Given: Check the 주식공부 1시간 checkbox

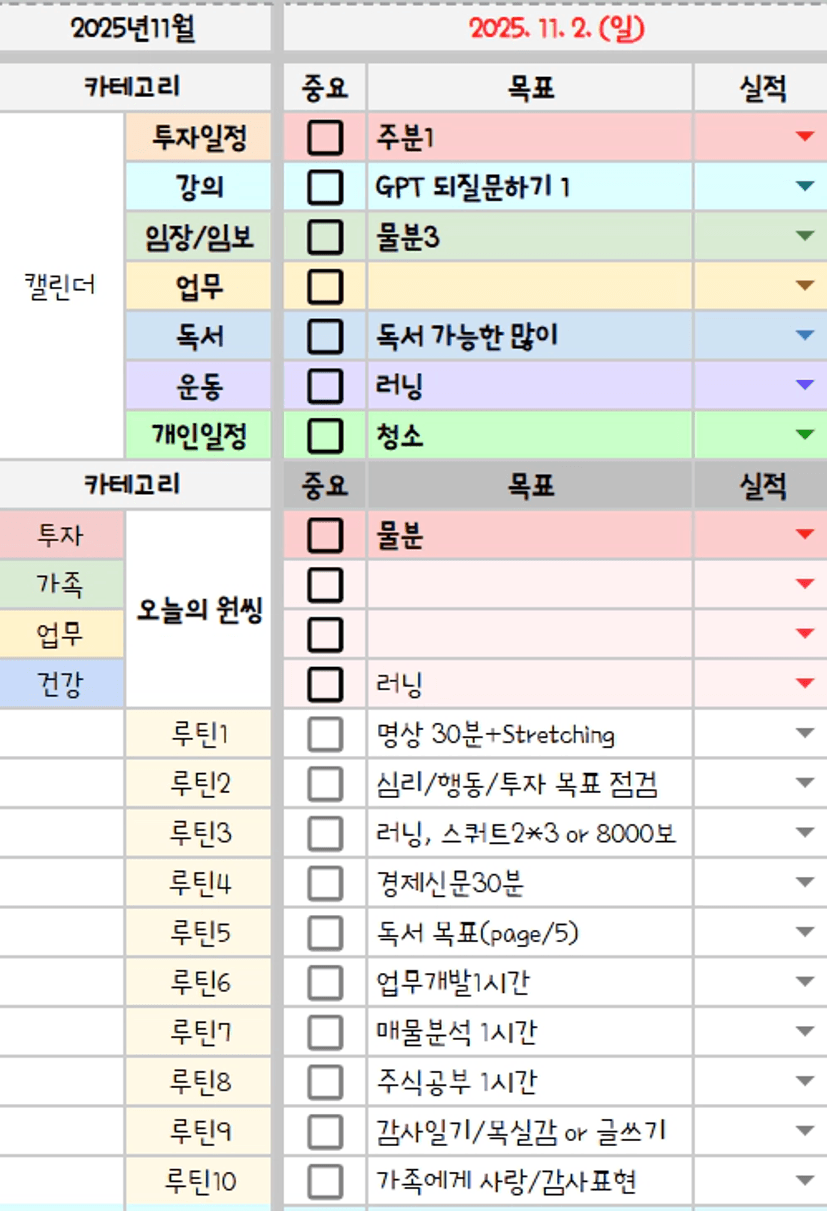Looking at the screenshot, I should (x=325, y=1083).
